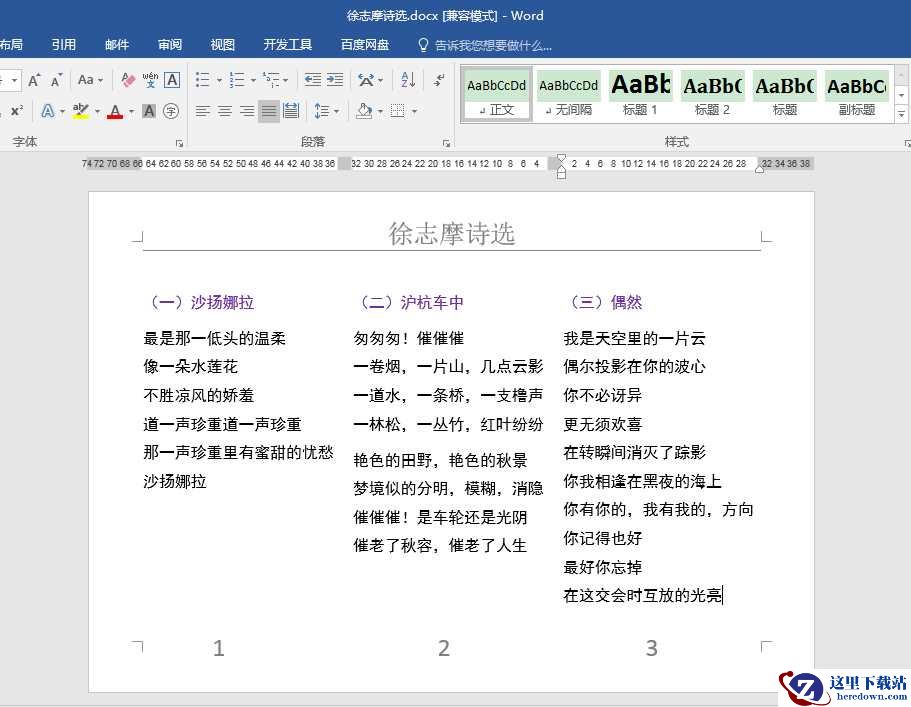Sort the selected paragraphs A to Z
This screenshot has height=707, width=911.
tap(408, 80)
